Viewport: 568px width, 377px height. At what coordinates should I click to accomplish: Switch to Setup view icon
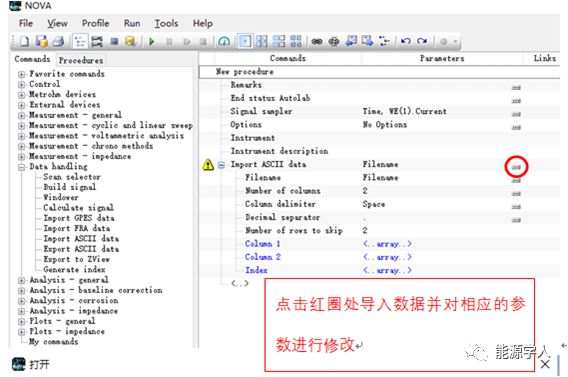[79, 41]
